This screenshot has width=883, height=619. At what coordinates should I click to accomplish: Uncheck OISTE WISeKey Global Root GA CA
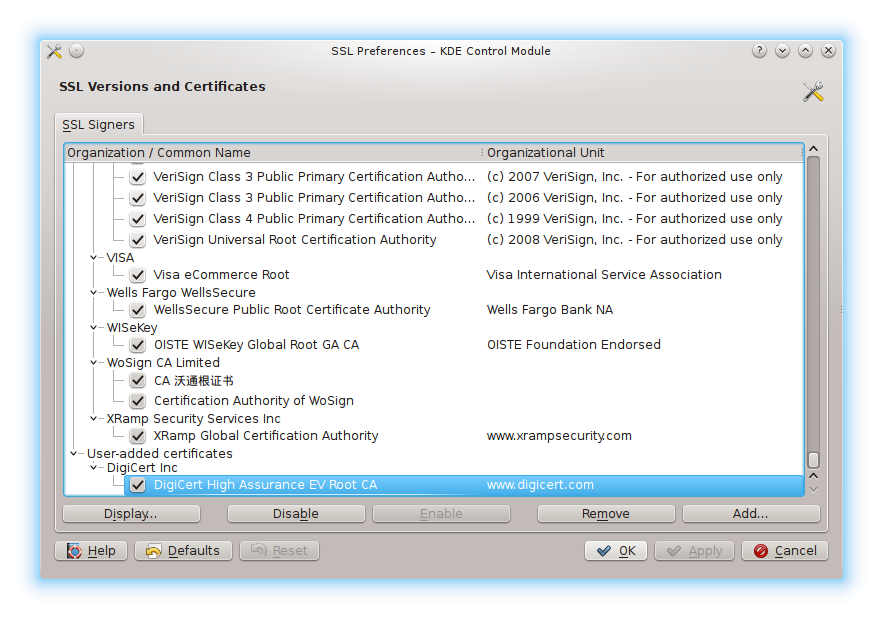tap(137, 345)
